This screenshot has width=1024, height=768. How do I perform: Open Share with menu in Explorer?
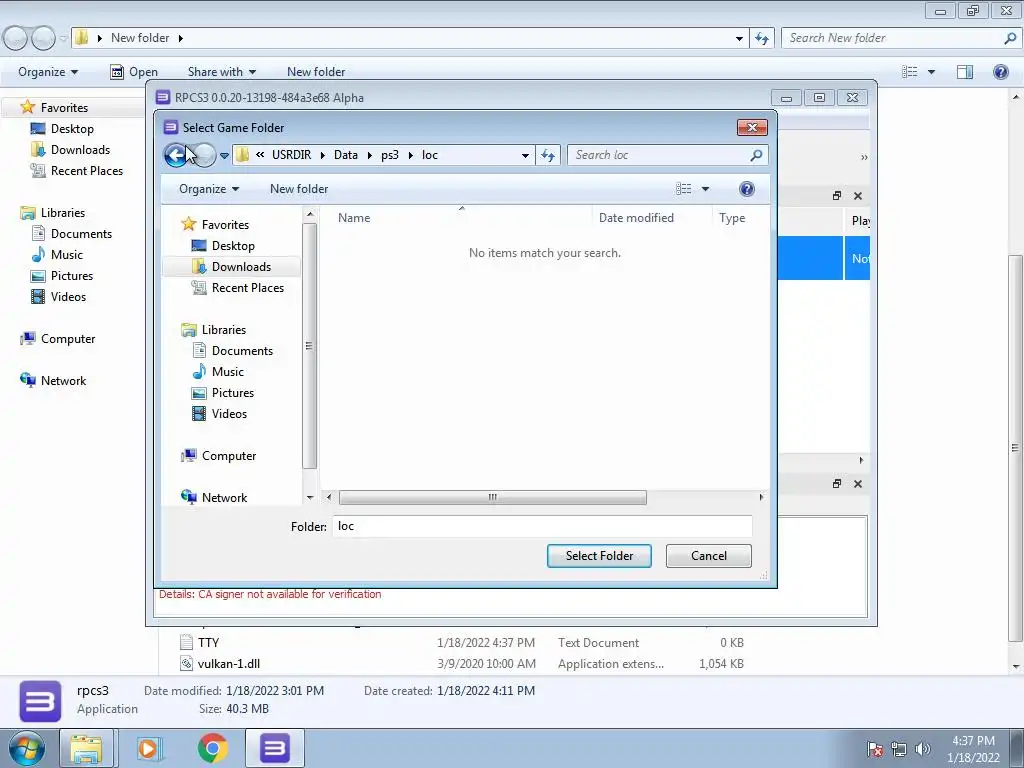click(x=221, y=72)
